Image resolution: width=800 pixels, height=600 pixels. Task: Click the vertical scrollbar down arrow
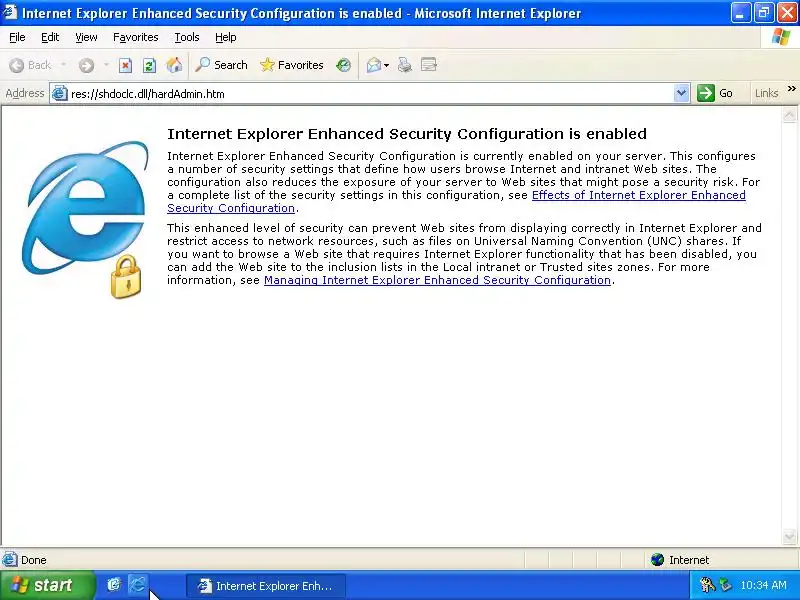(x=789, y=537)
